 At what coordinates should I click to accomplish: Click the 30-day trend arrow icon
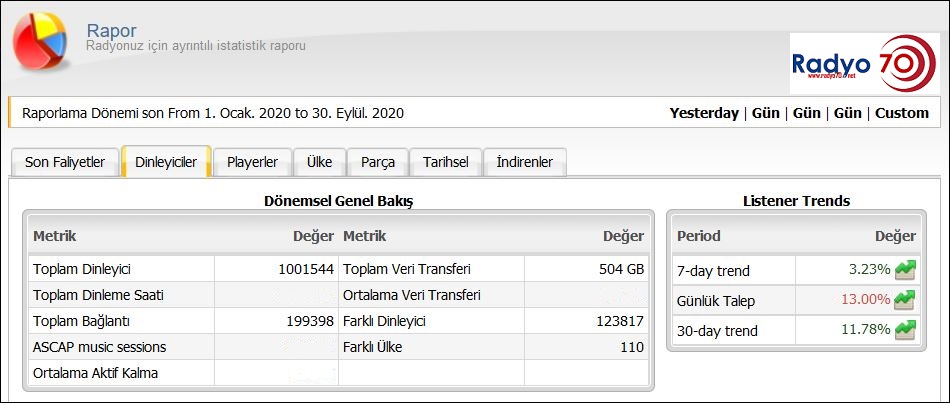tap(905, 330)
